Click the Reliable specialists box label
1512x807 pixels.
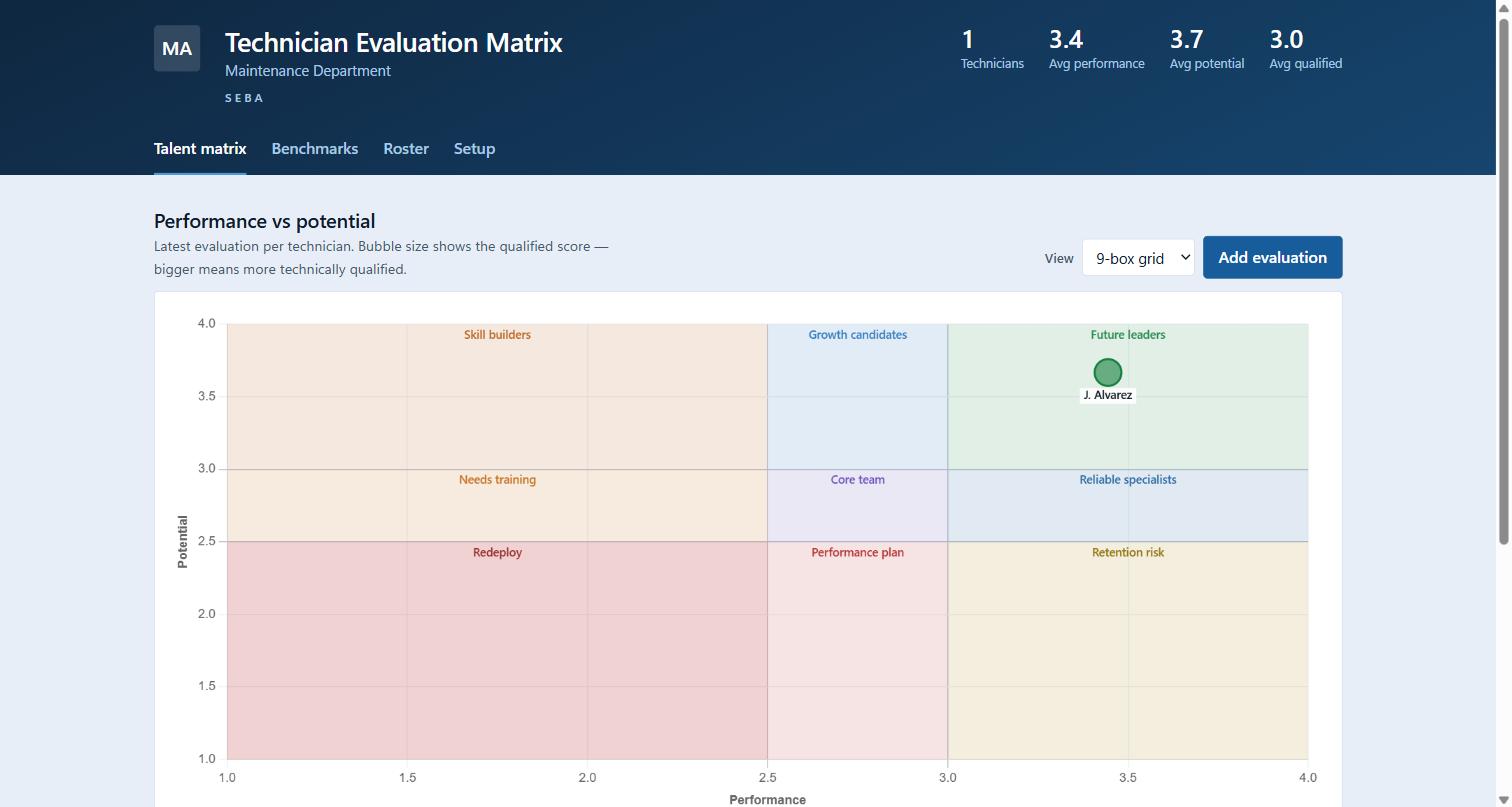pos(1128,480)
